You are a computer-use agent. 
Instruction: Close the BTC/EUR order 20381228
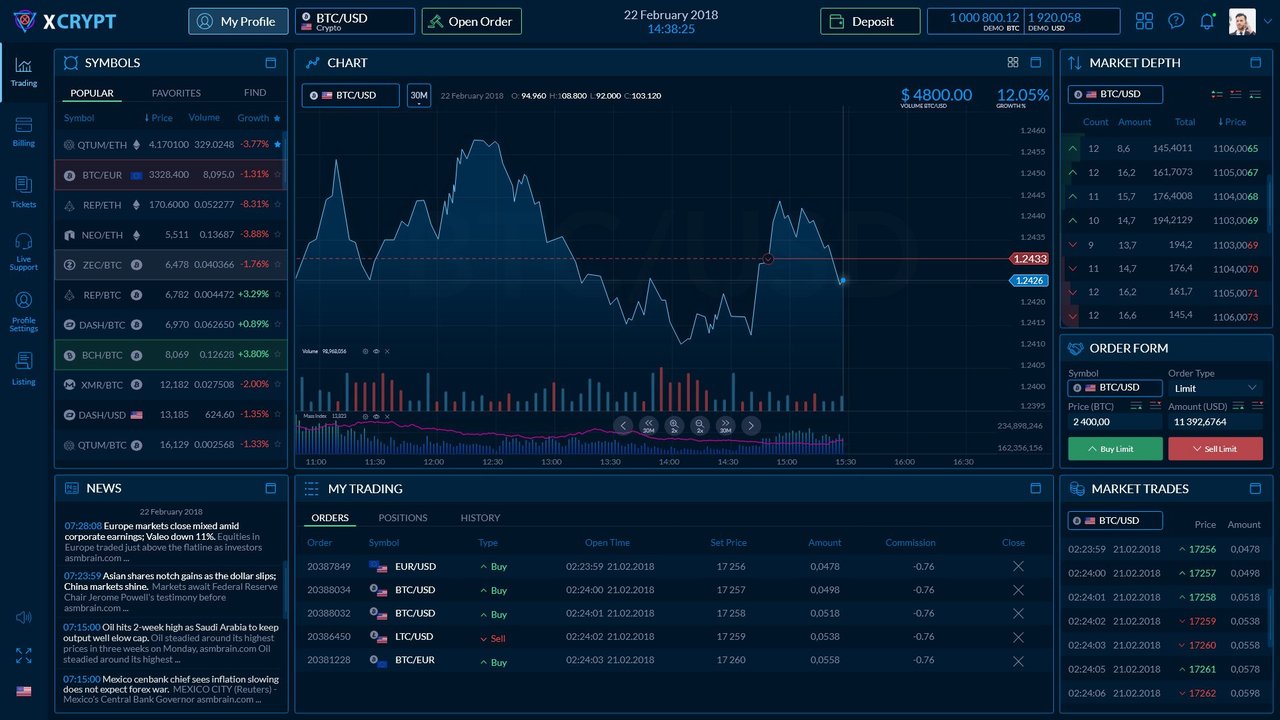[x=1018, y=661]
